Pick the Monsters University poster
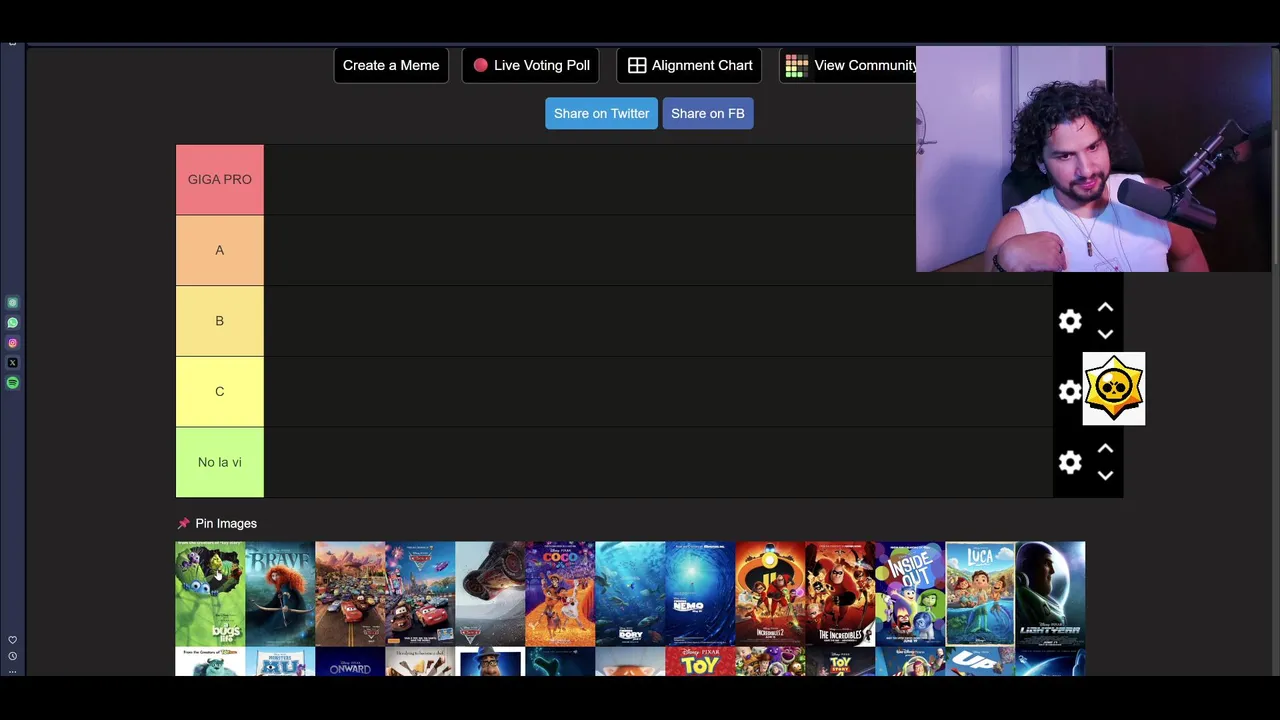Image resolution: width=1280 pixels, height=720 pixels. pyautogui.click(x=280, y=661)
